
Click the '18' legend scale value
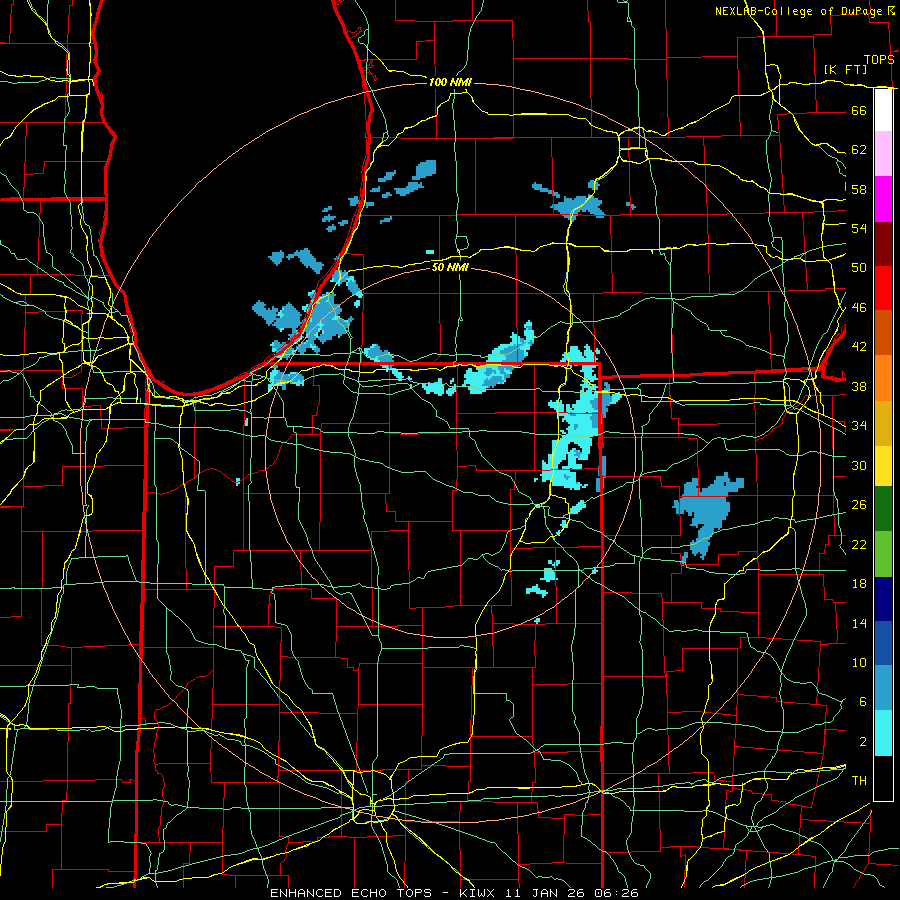point(859,584)
